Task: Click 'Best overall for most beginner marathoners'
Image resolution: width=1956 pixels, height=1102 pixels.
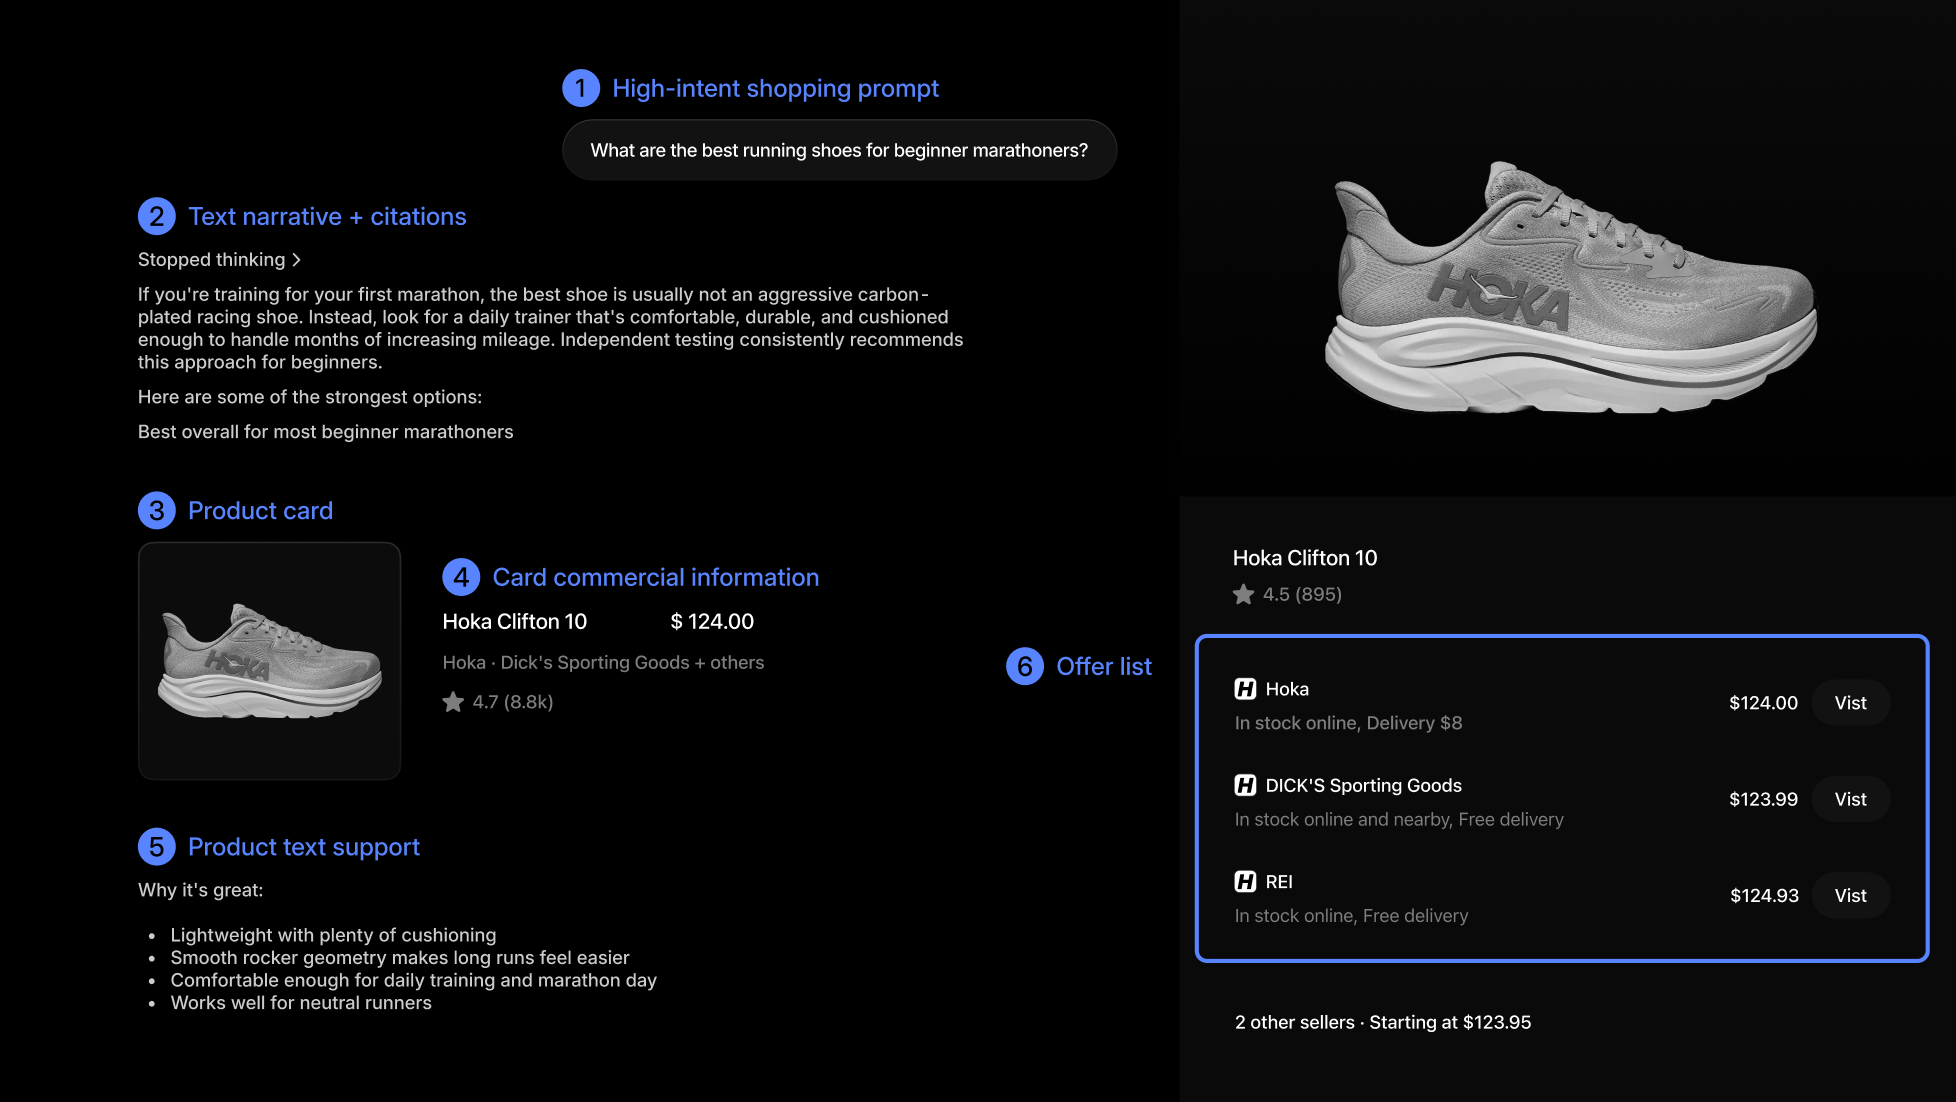Action: 325,432
